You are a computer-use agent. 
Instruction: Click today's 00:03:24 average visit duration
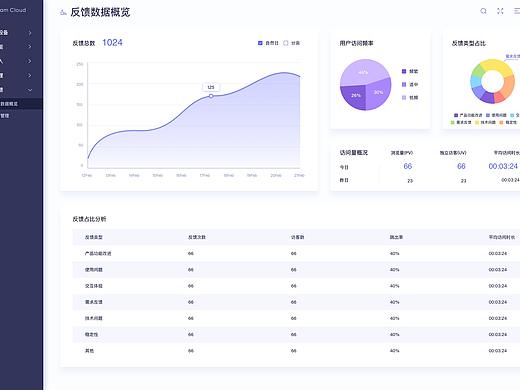point(503,166)
